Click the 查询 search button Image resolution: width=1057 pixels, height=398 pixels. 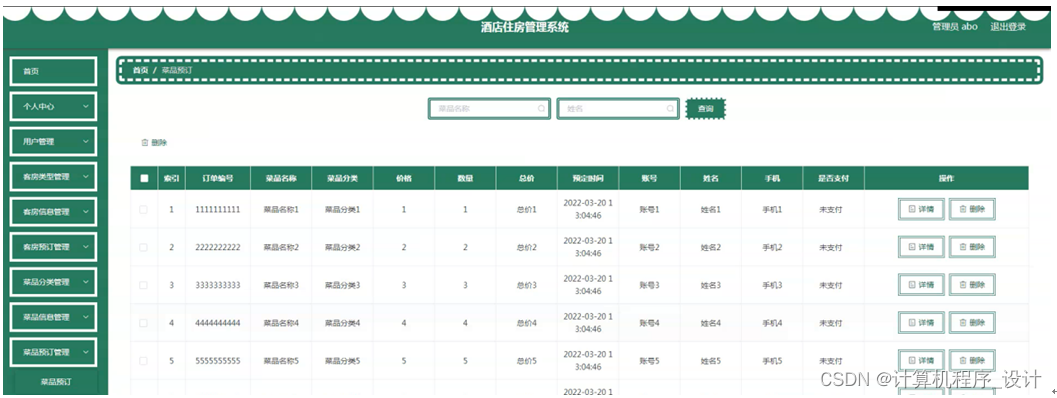click(705, 109)
